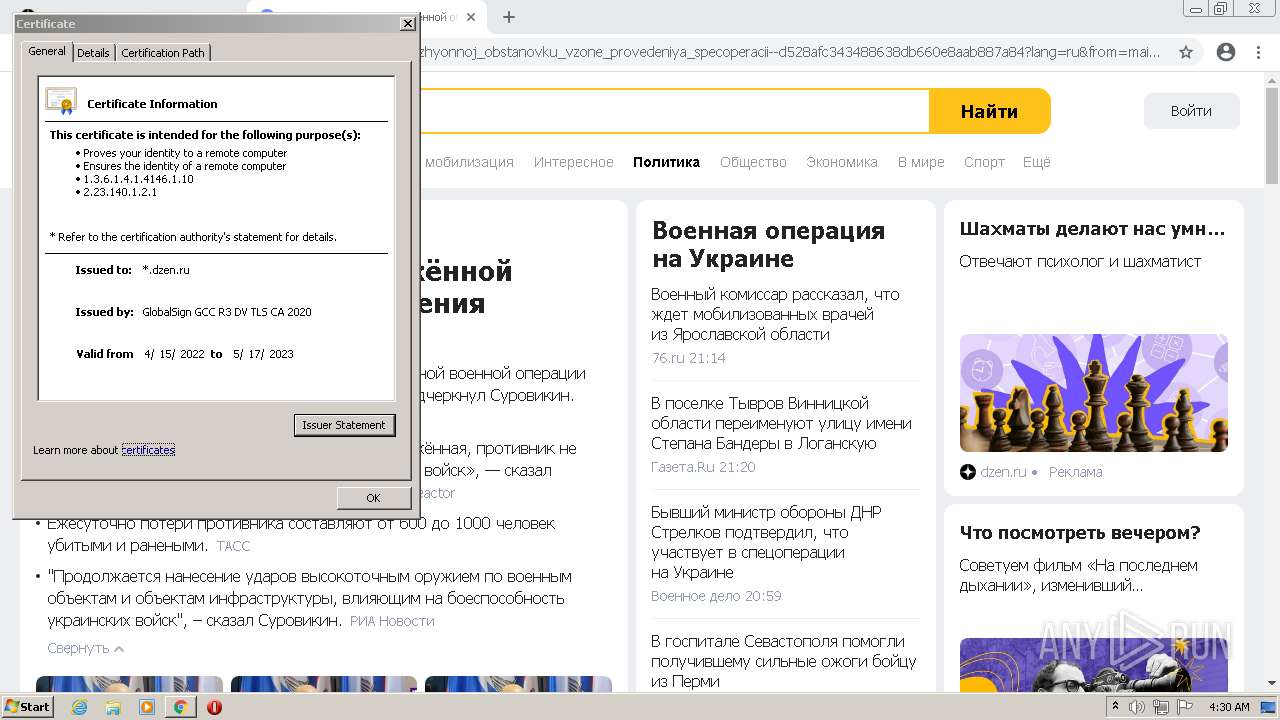Screen dimensions: 1280x720
Task: Collapse the summary with Свернуть
Action: (x=86, y=648)
